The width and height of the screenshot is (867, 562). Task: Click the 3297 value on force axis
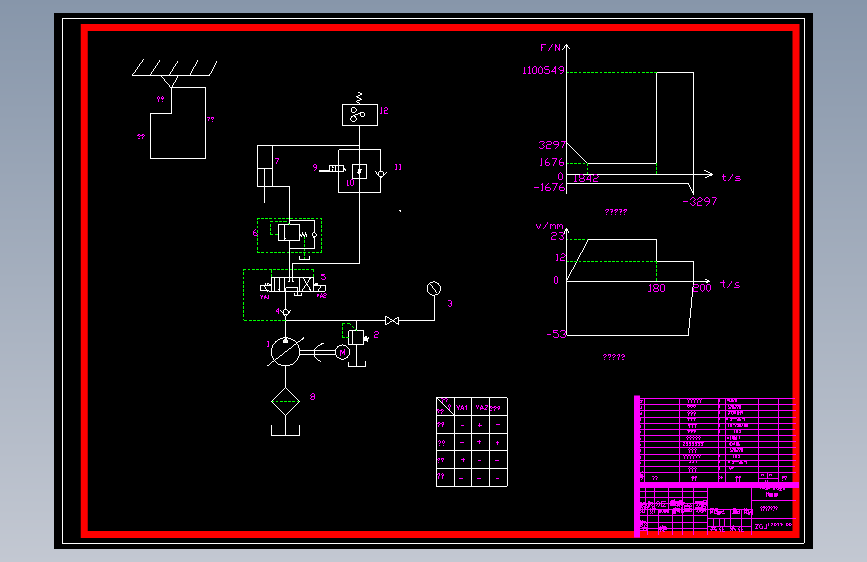point(552,145)
